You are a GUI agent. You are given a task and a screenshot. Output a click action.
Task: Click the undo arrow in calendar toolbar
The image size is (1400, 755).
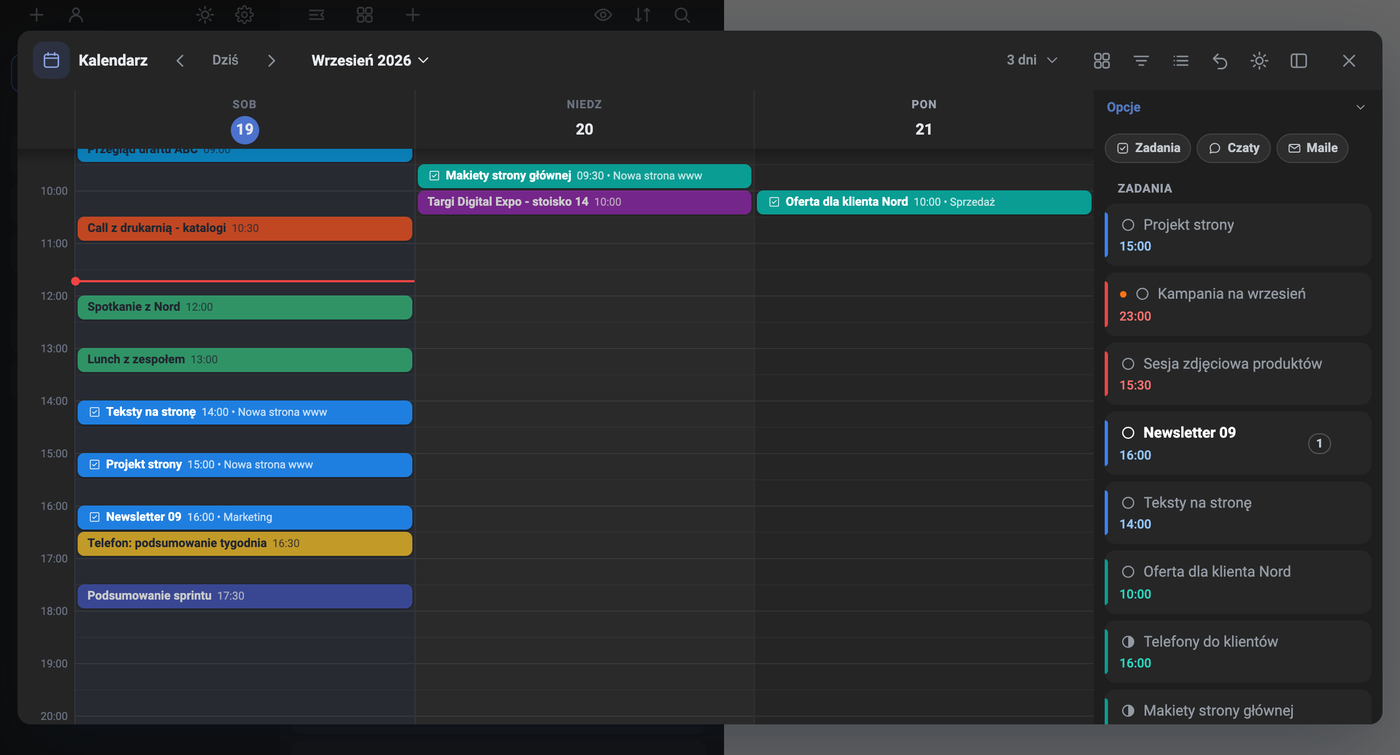click(1220, 61)
